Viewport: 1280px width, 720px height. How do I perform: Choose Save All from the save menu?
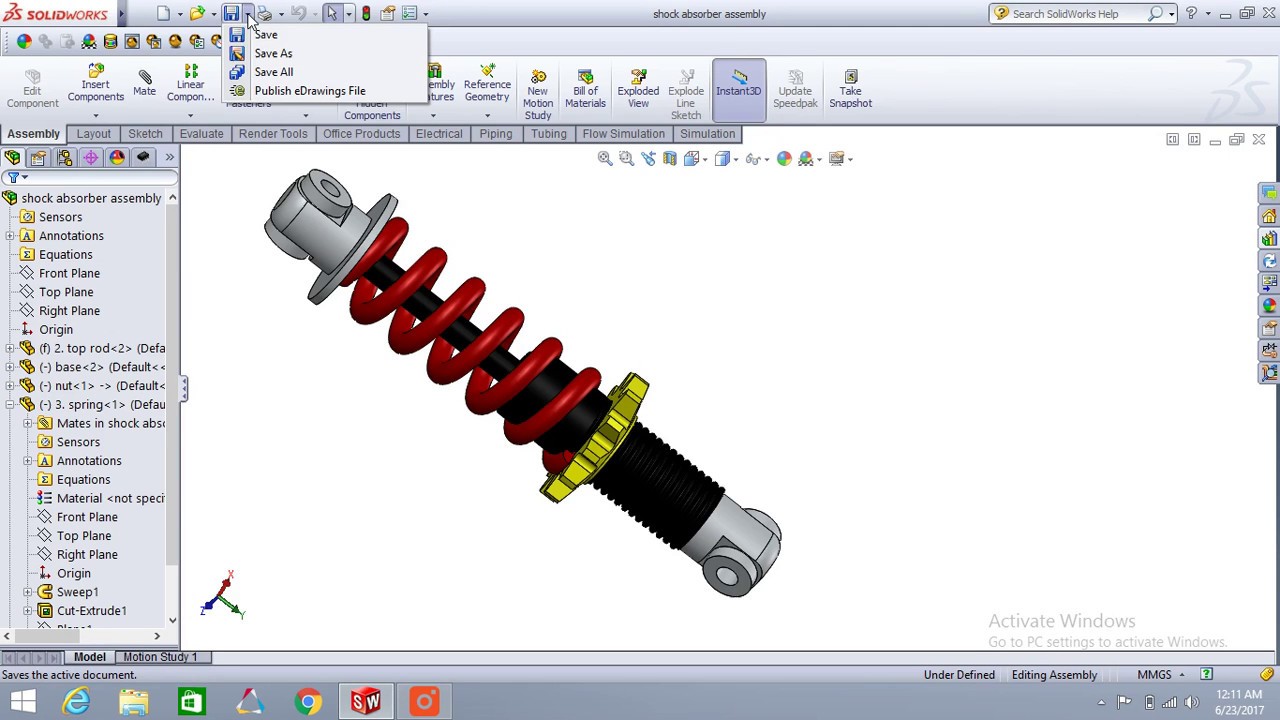pyautogui.click(x=273, y=72)
